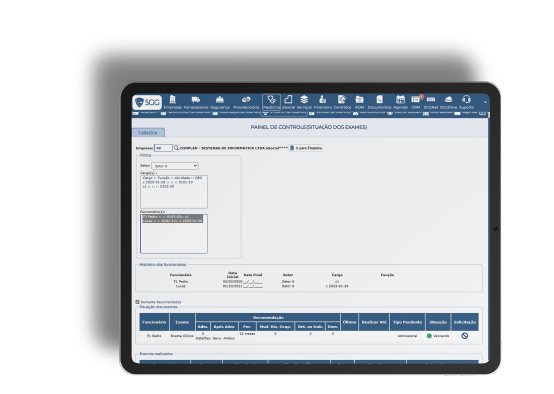Click the Ir para Empresa button
The height and width of the screenshot is (394, 554).
pos(306,148)
